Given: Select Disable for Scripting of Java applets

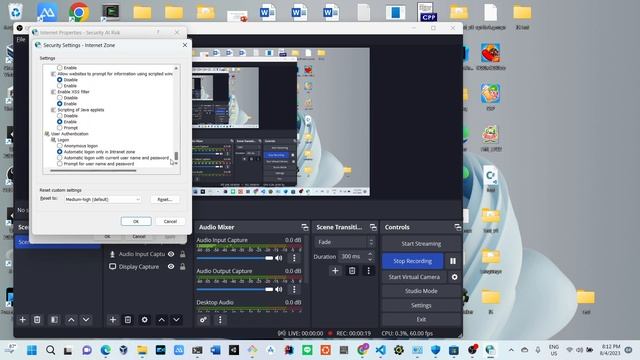Looking at the screenshot, I should click(x=60, y=116).
